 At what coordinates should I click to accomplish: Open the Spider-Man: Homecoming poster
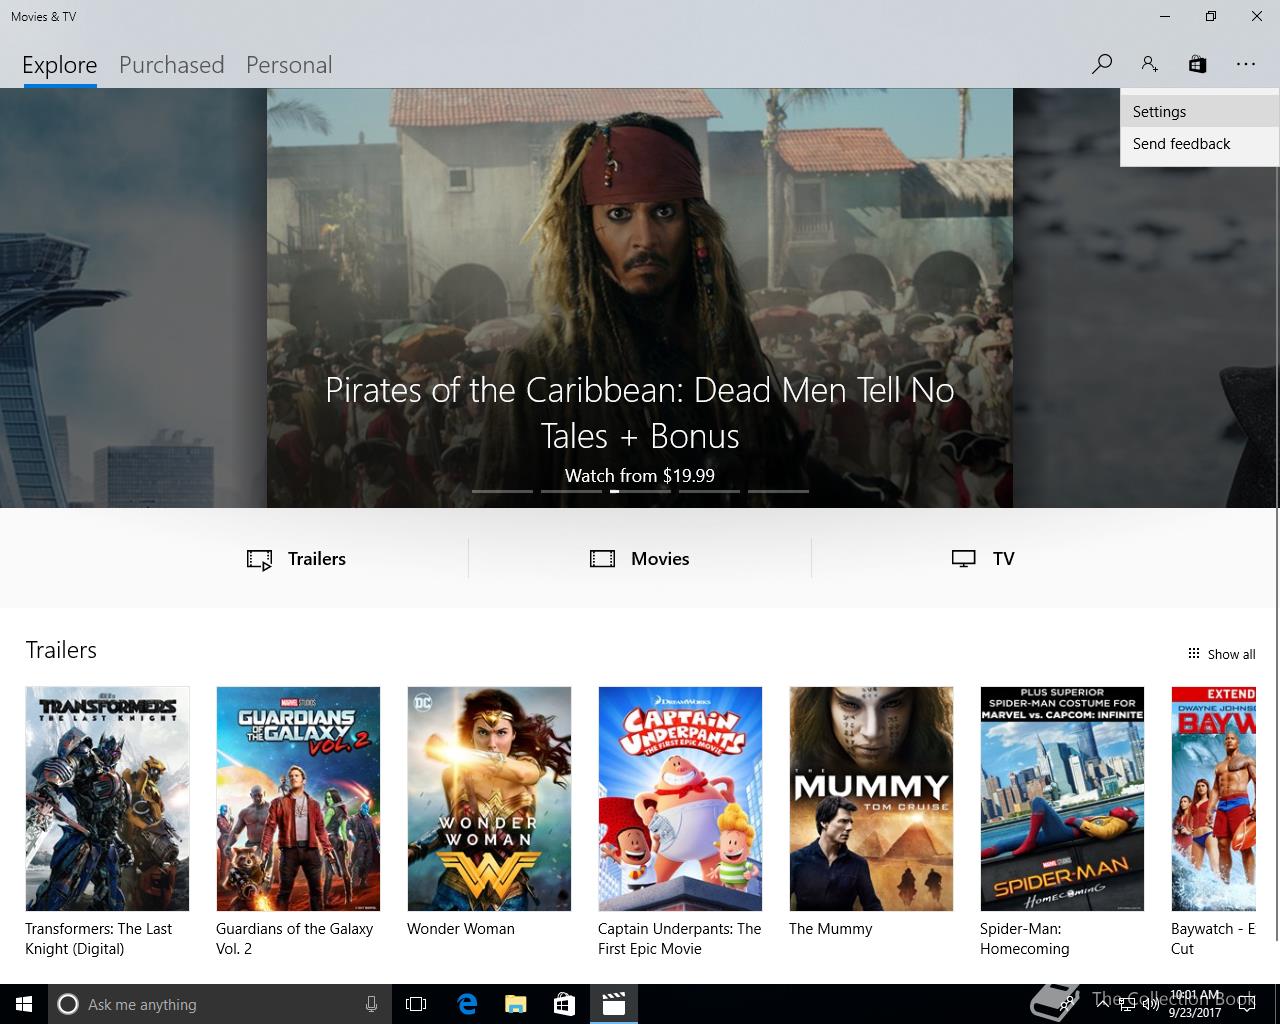[x=1062, y=798]
